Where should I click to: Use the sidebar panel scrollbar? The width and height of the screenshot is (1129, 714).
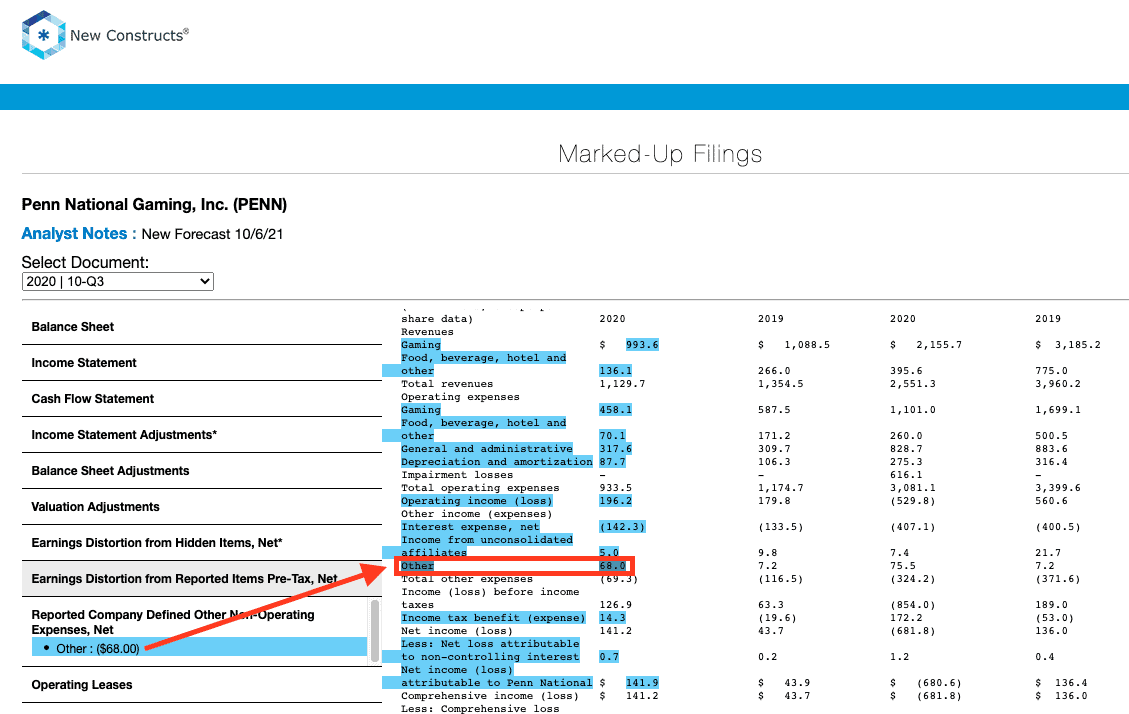[374, 630]
